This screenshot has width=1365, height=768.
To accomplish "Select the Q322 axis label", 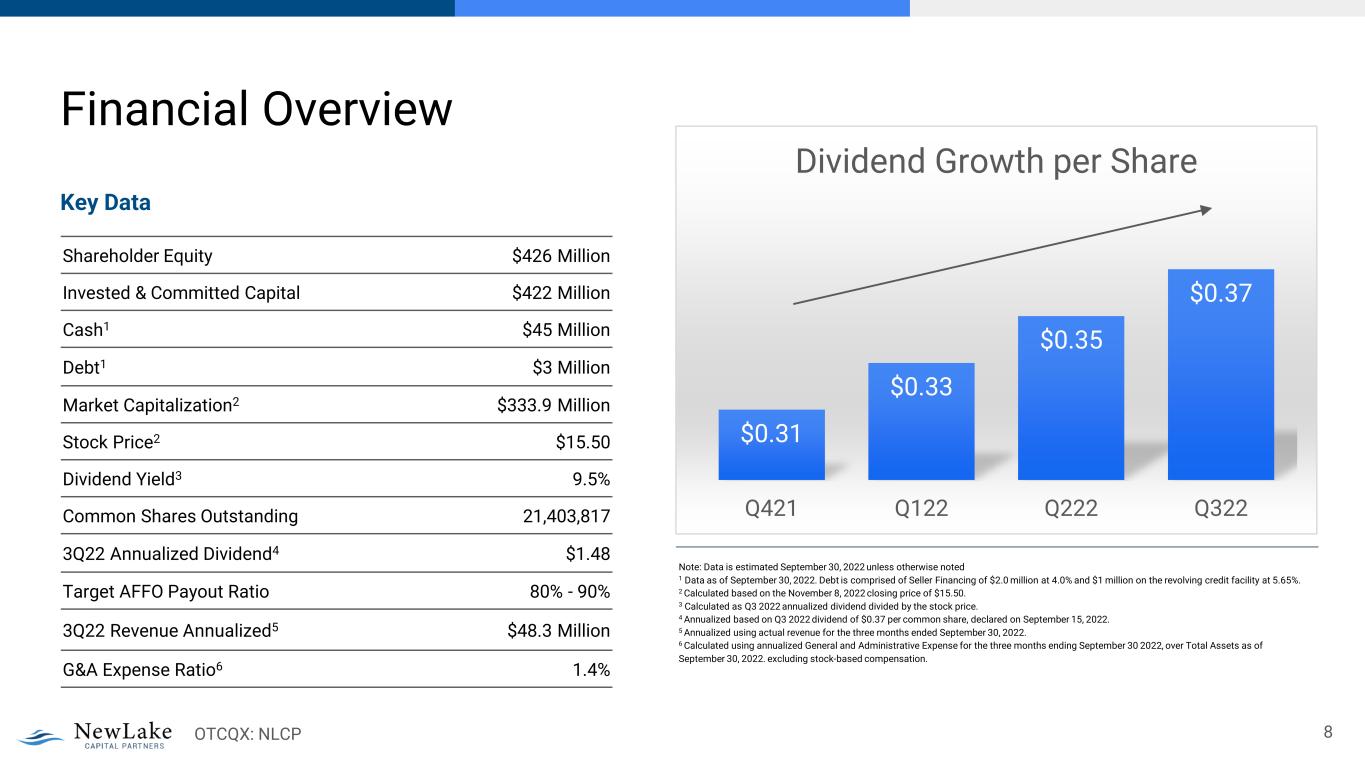I will pos(1220,509).
